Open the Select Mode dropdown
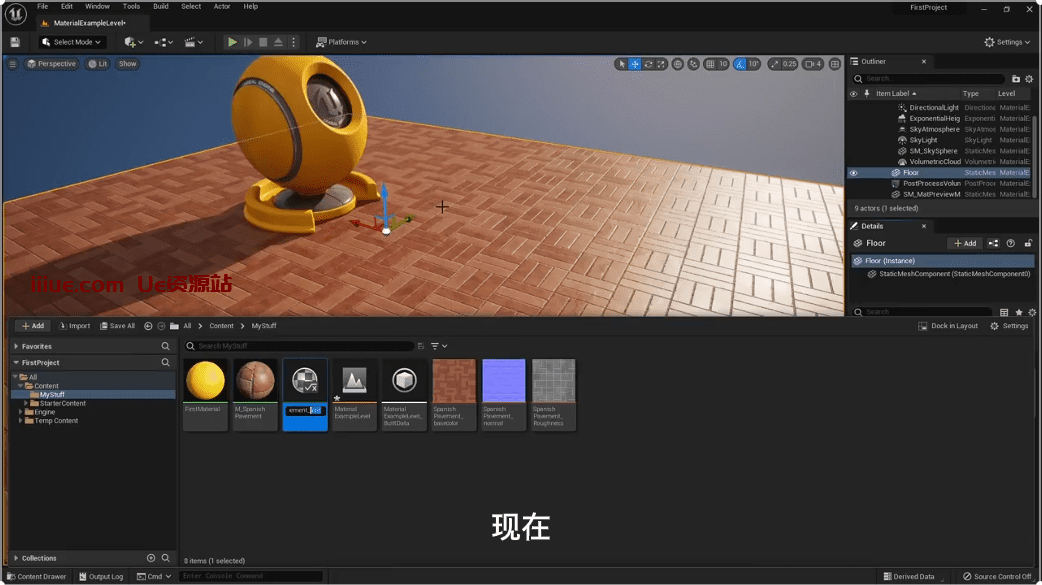1042x585 pixels. click(72, 42)
